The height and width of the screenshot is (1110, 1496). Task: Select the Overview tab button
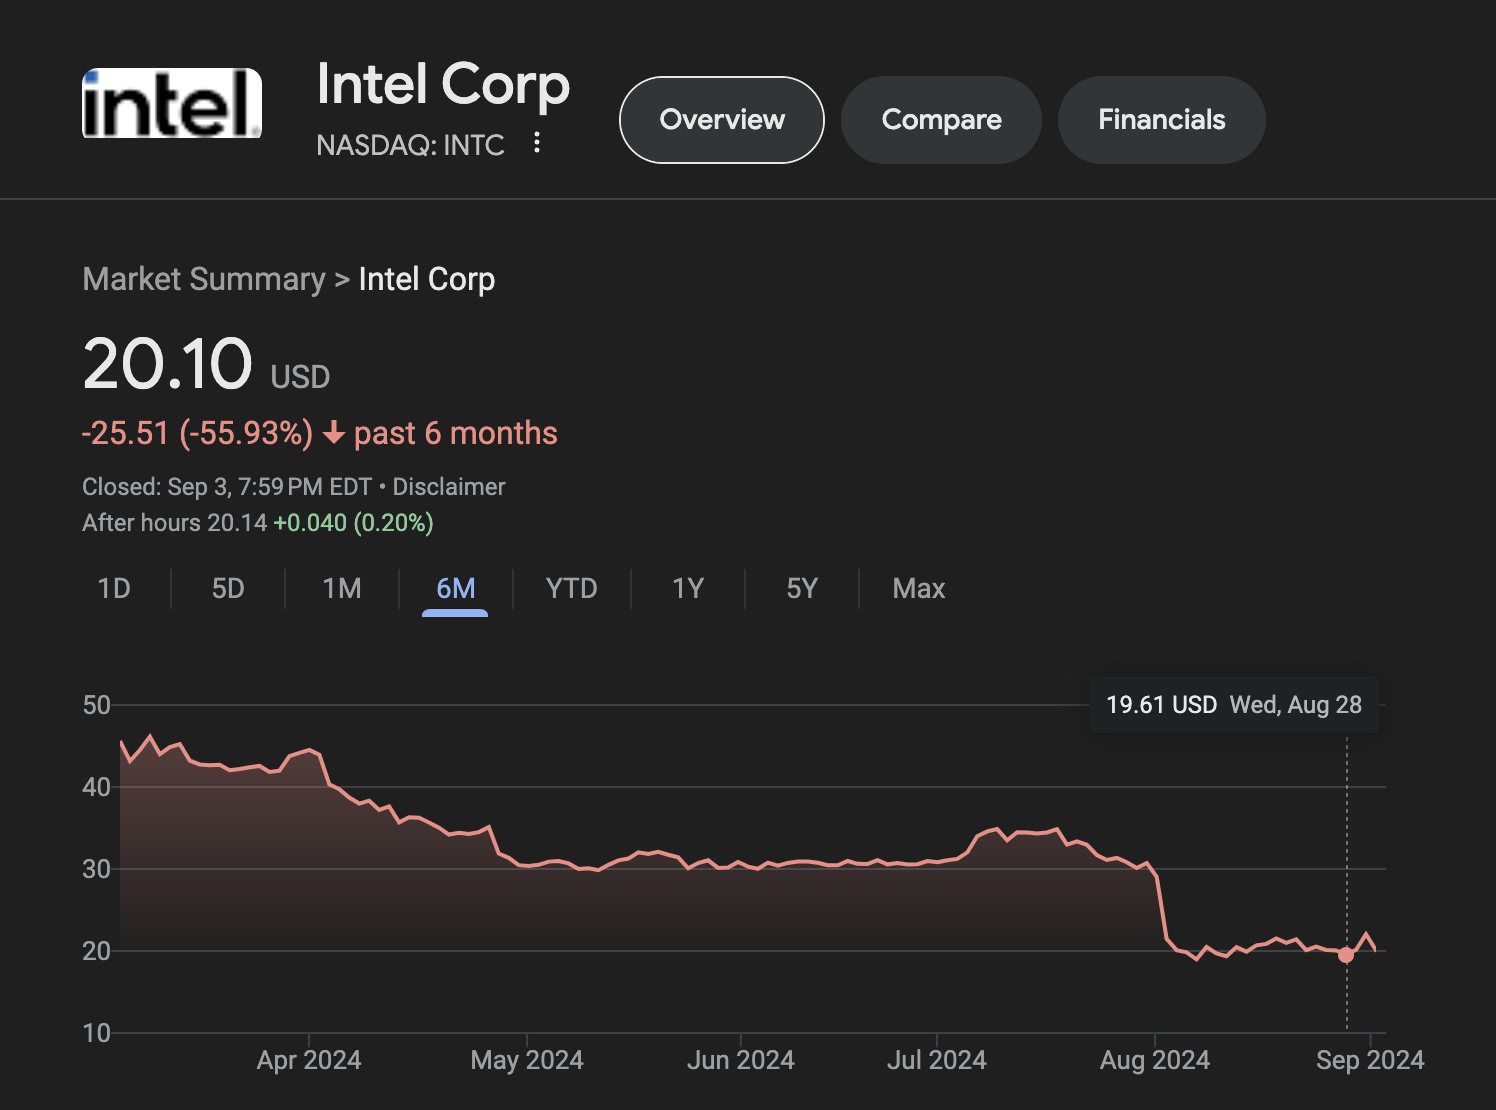point(722,120)
